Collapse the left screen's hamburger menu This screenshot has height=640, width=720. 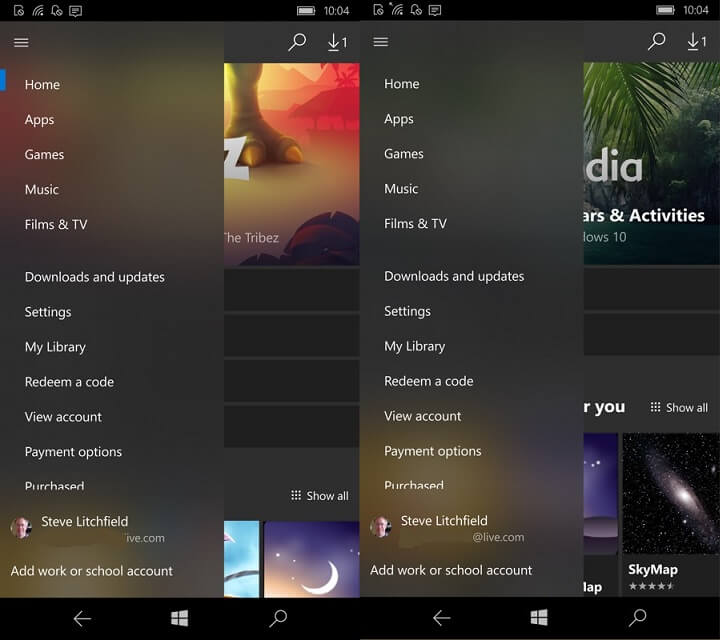click(21, 43)
